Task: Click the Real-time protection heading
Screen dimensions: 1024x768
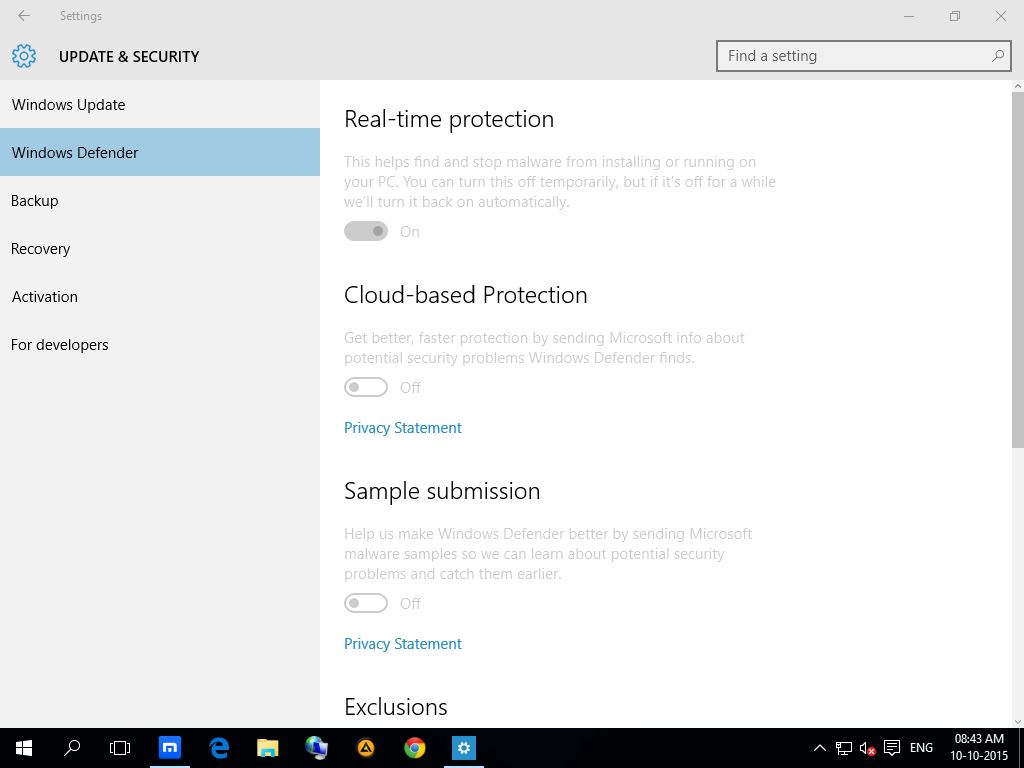Action: click(x=449, y=119)
